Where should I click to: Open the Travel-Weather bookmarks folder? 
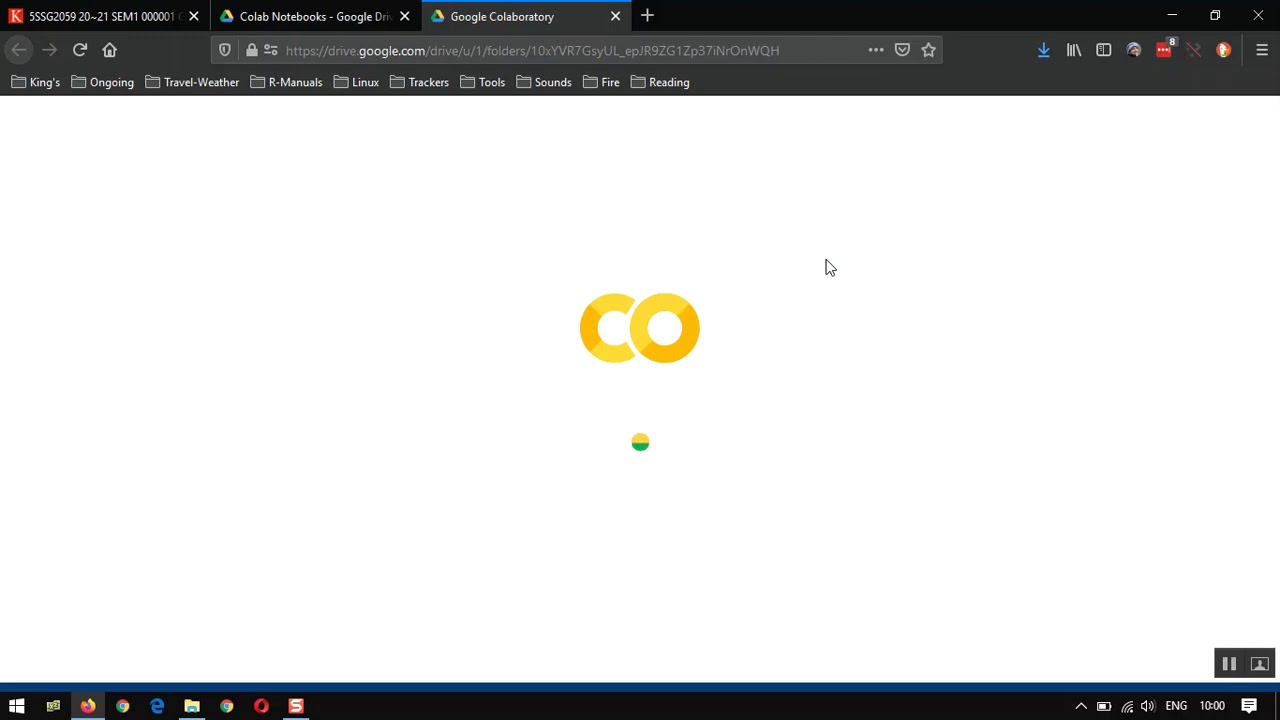pyautogui.click(x=192, y=82)
